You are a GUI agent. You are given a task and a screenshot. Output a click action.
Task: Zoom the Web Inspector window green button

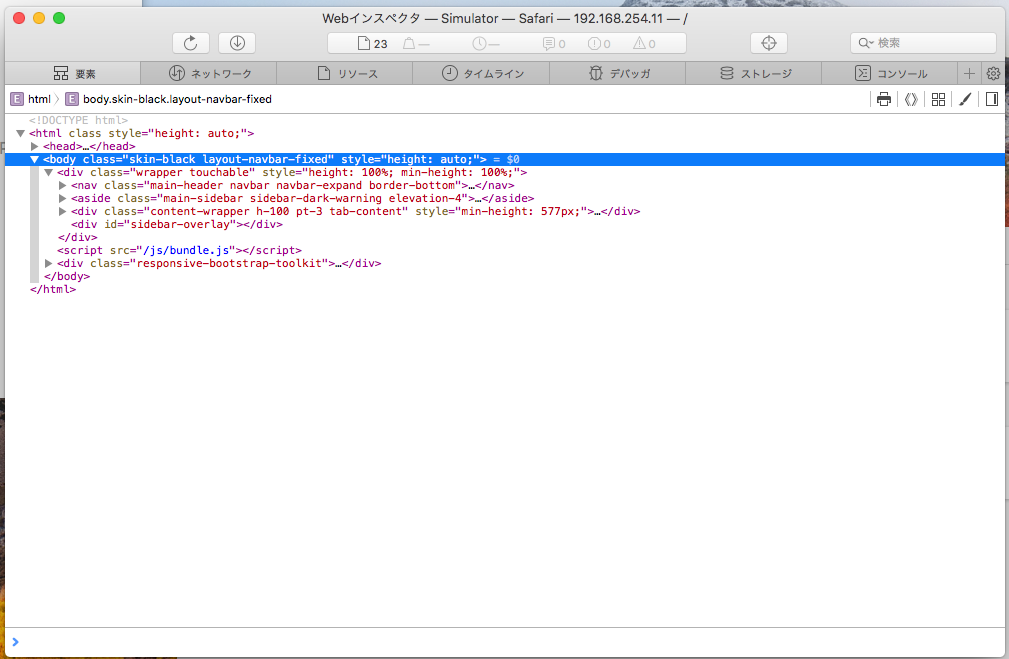tap(59, 18)
